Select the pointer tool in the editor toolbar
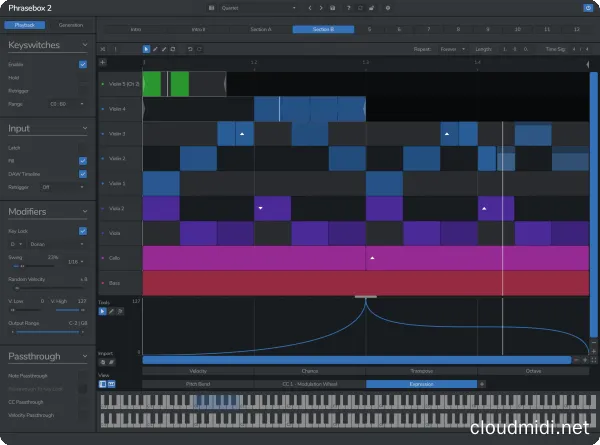 click(146, 48)
